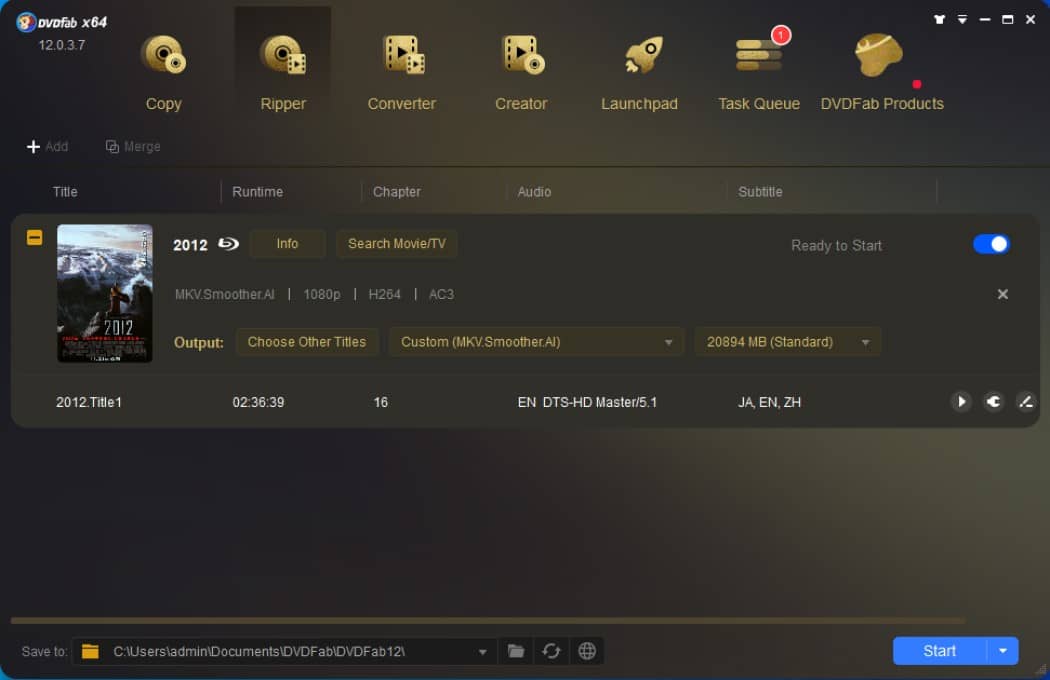Click the refresh icon beside the folder
Screen dimensions: 1050x680
(551, 651)
